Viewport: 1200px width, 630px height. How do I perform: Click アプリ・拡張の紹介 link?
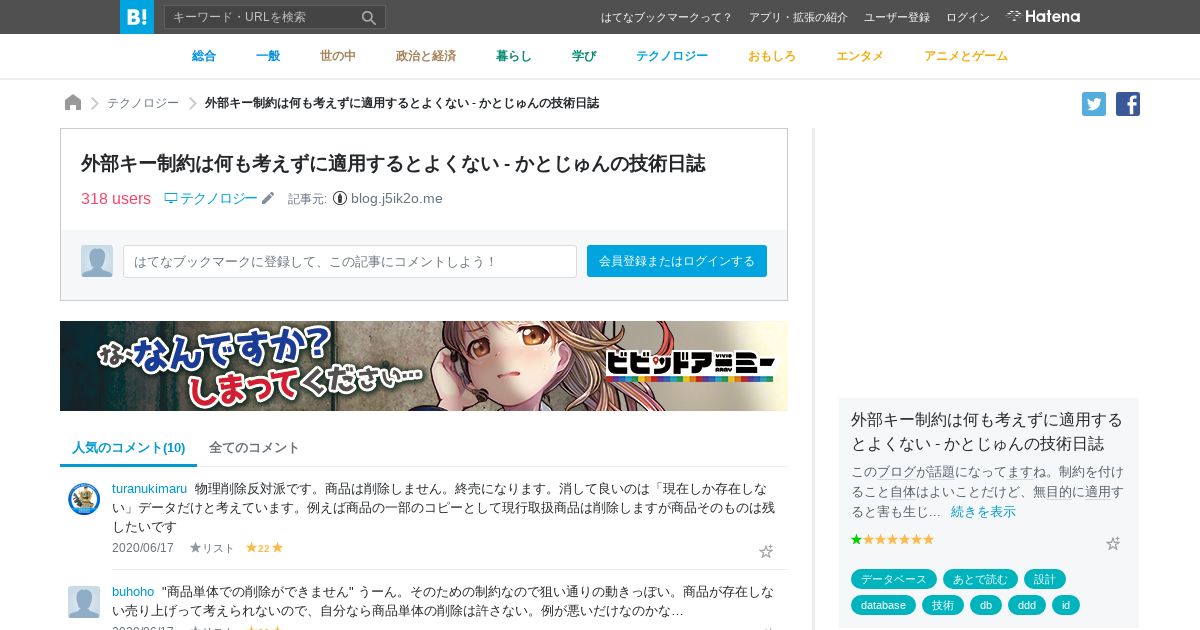(x=798, y=17)
